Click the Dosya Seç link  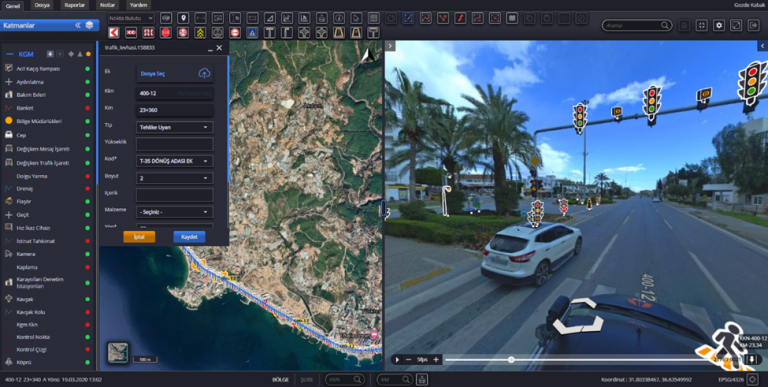pyautogui.click(x=153, y=73)
